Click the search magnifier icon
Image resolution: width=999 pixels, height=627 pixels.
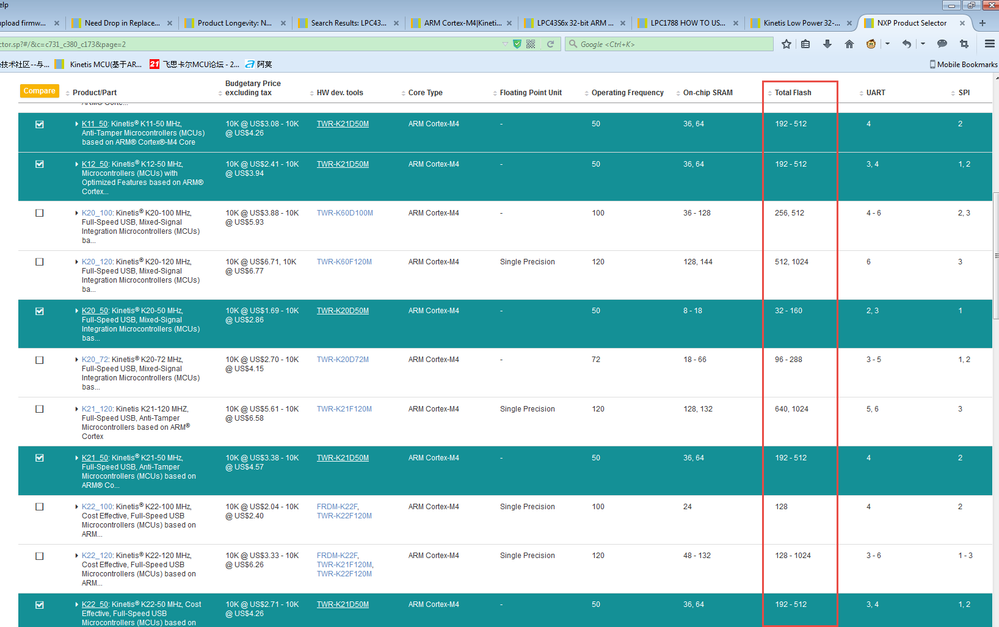pyautogui.click(x=573, y=44)
